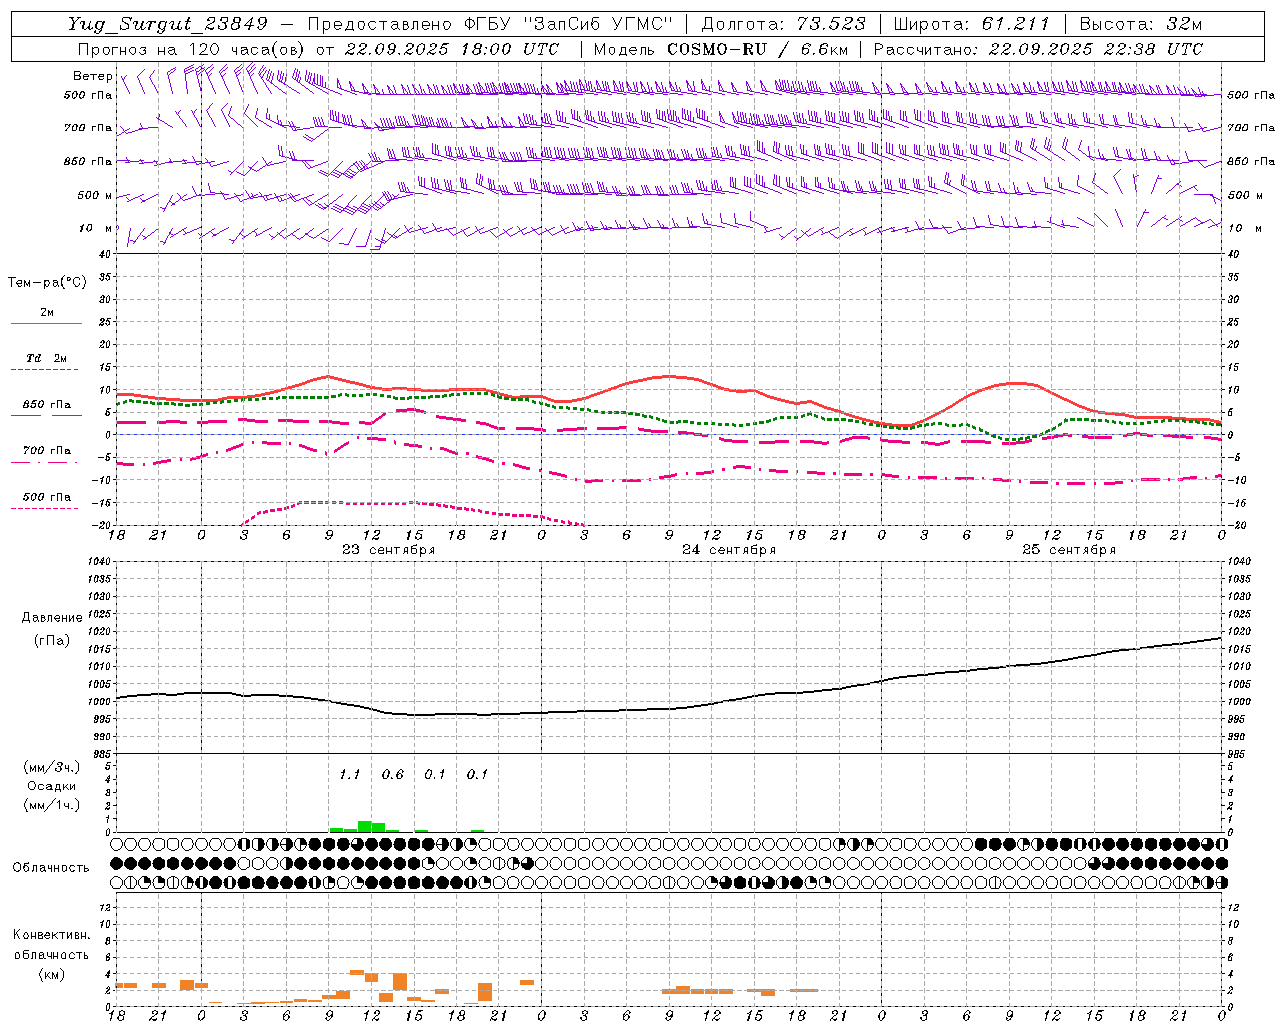Select the model name COSMO-RU / 6.6км
The image size is (1280, 1024).
pyautogui.click(x=757, y=49)
